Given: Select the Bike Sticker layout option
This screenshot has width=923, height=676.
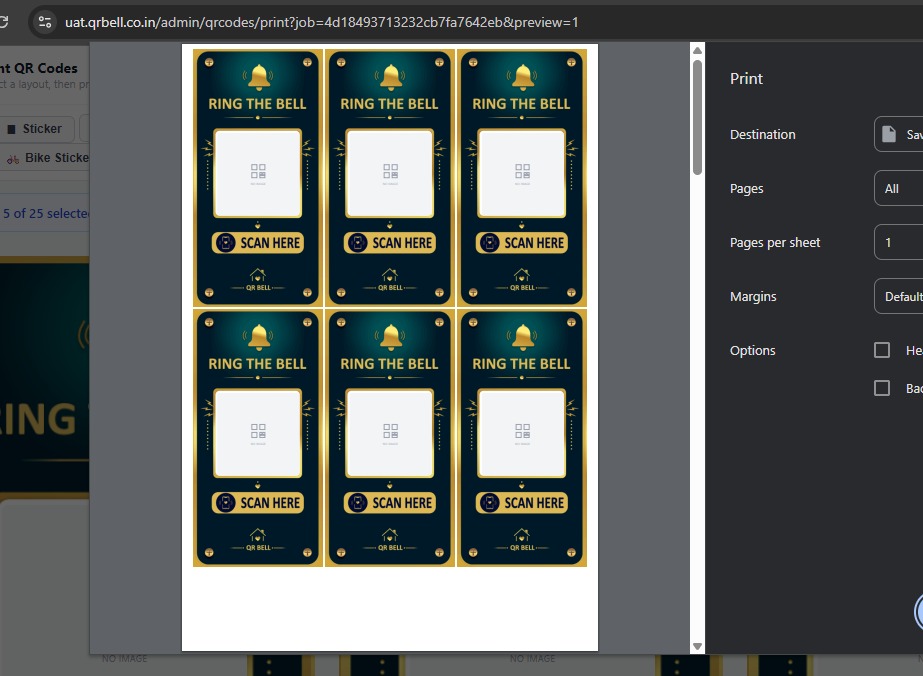Looking at the screenshot, I should click(46, 158).
